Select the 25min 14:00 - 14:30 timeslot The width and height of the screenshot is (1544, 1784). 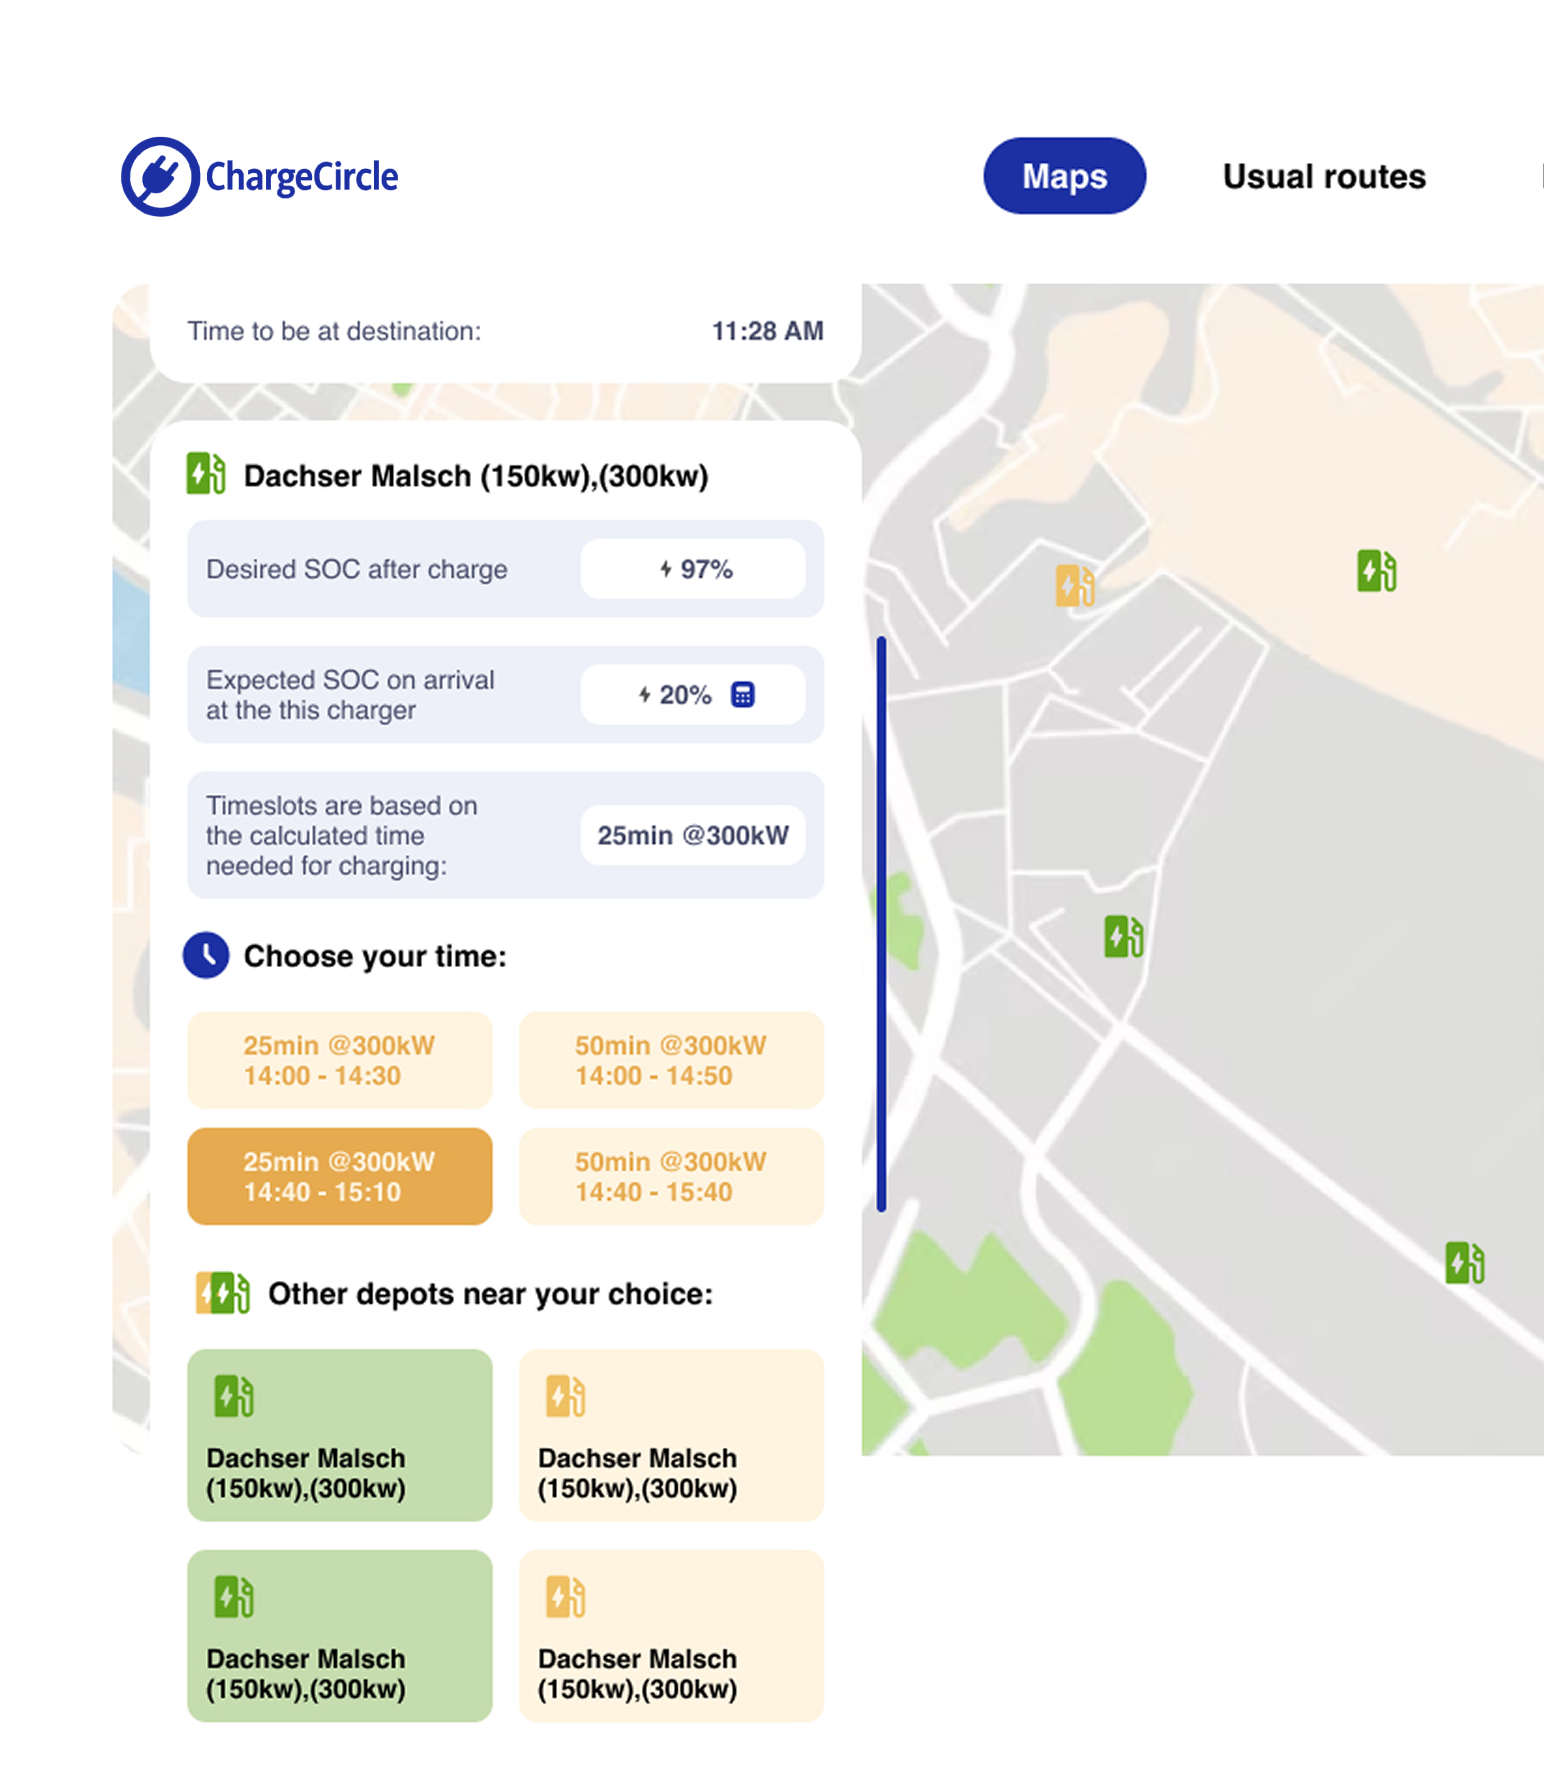(340, 1060)
